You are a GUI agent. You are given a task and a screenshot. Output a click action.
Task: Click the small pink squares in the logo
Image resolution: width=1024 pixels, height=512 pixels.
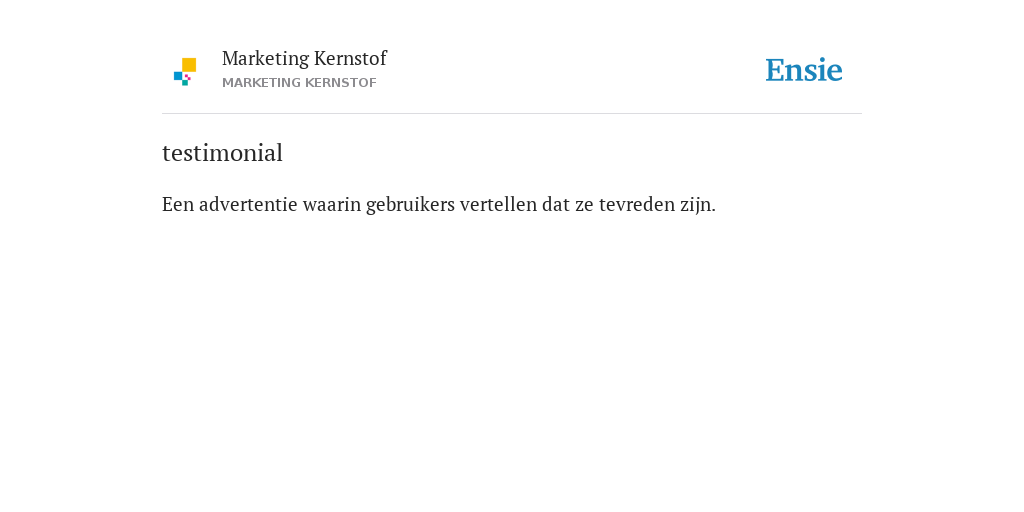[188, 77]
